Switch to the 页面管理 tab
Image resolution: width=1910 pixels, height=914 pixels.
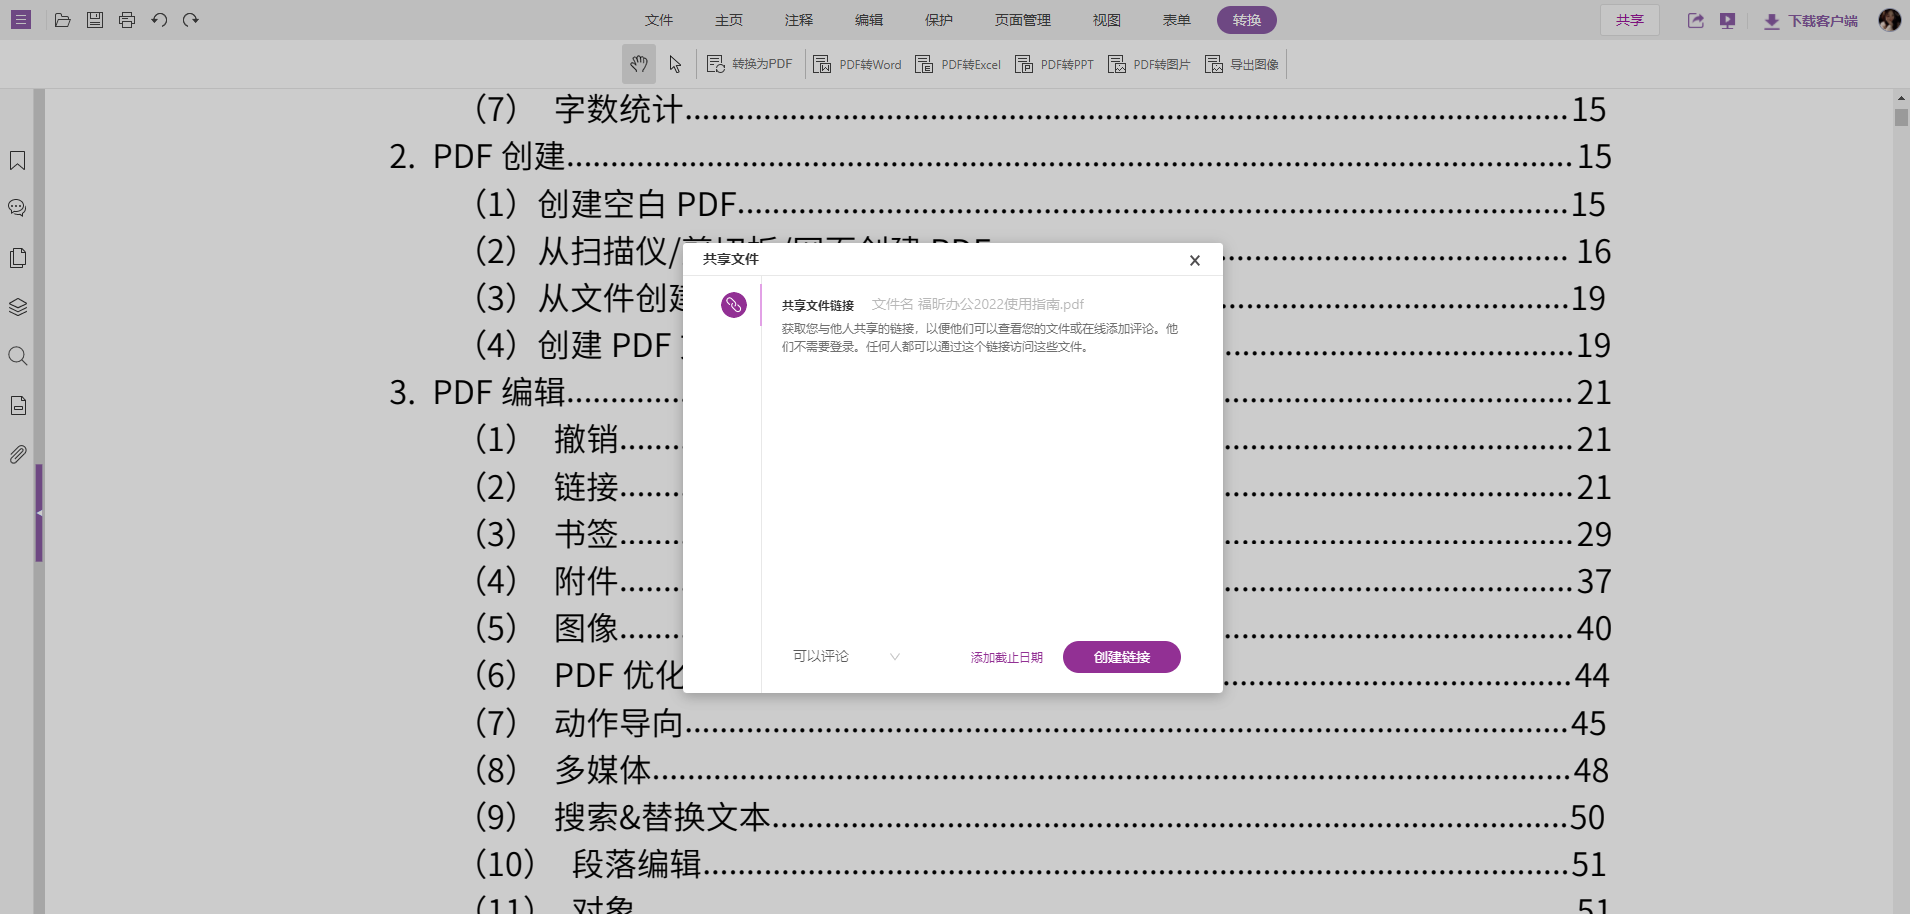(1021, 19)
